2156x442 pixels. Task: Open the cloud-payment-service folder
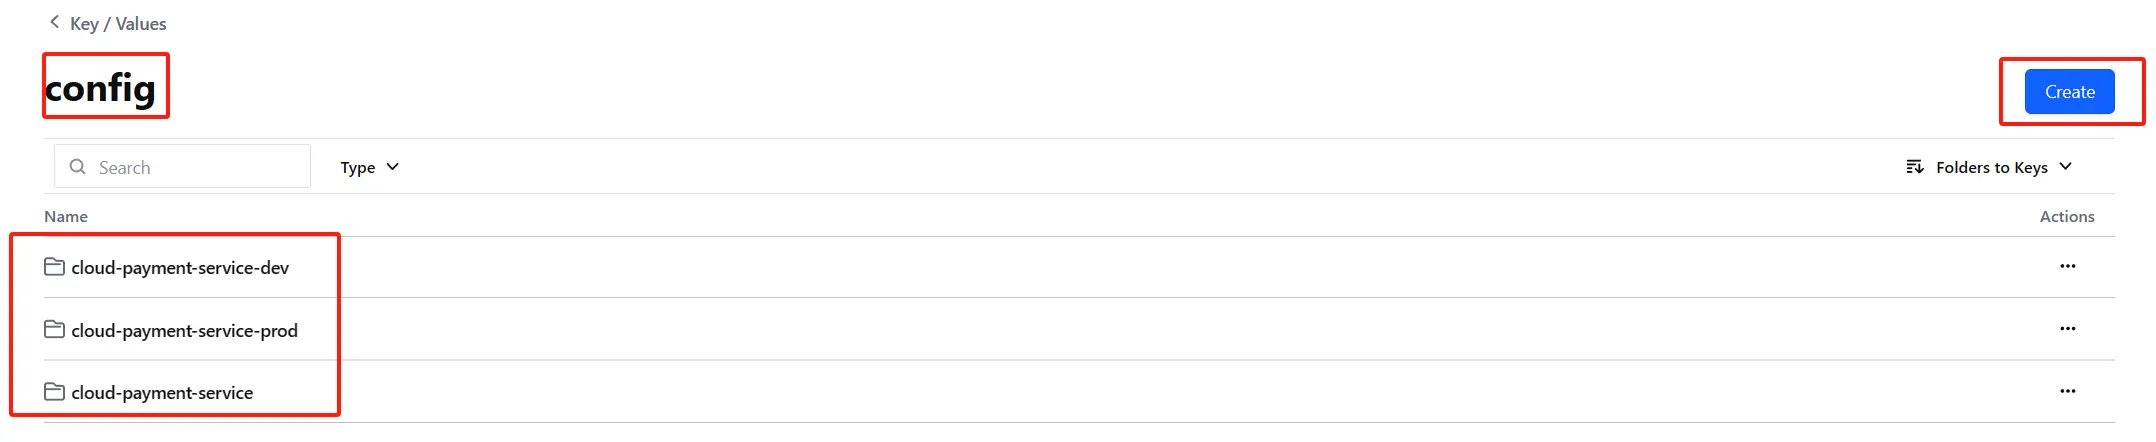[162, 393]
